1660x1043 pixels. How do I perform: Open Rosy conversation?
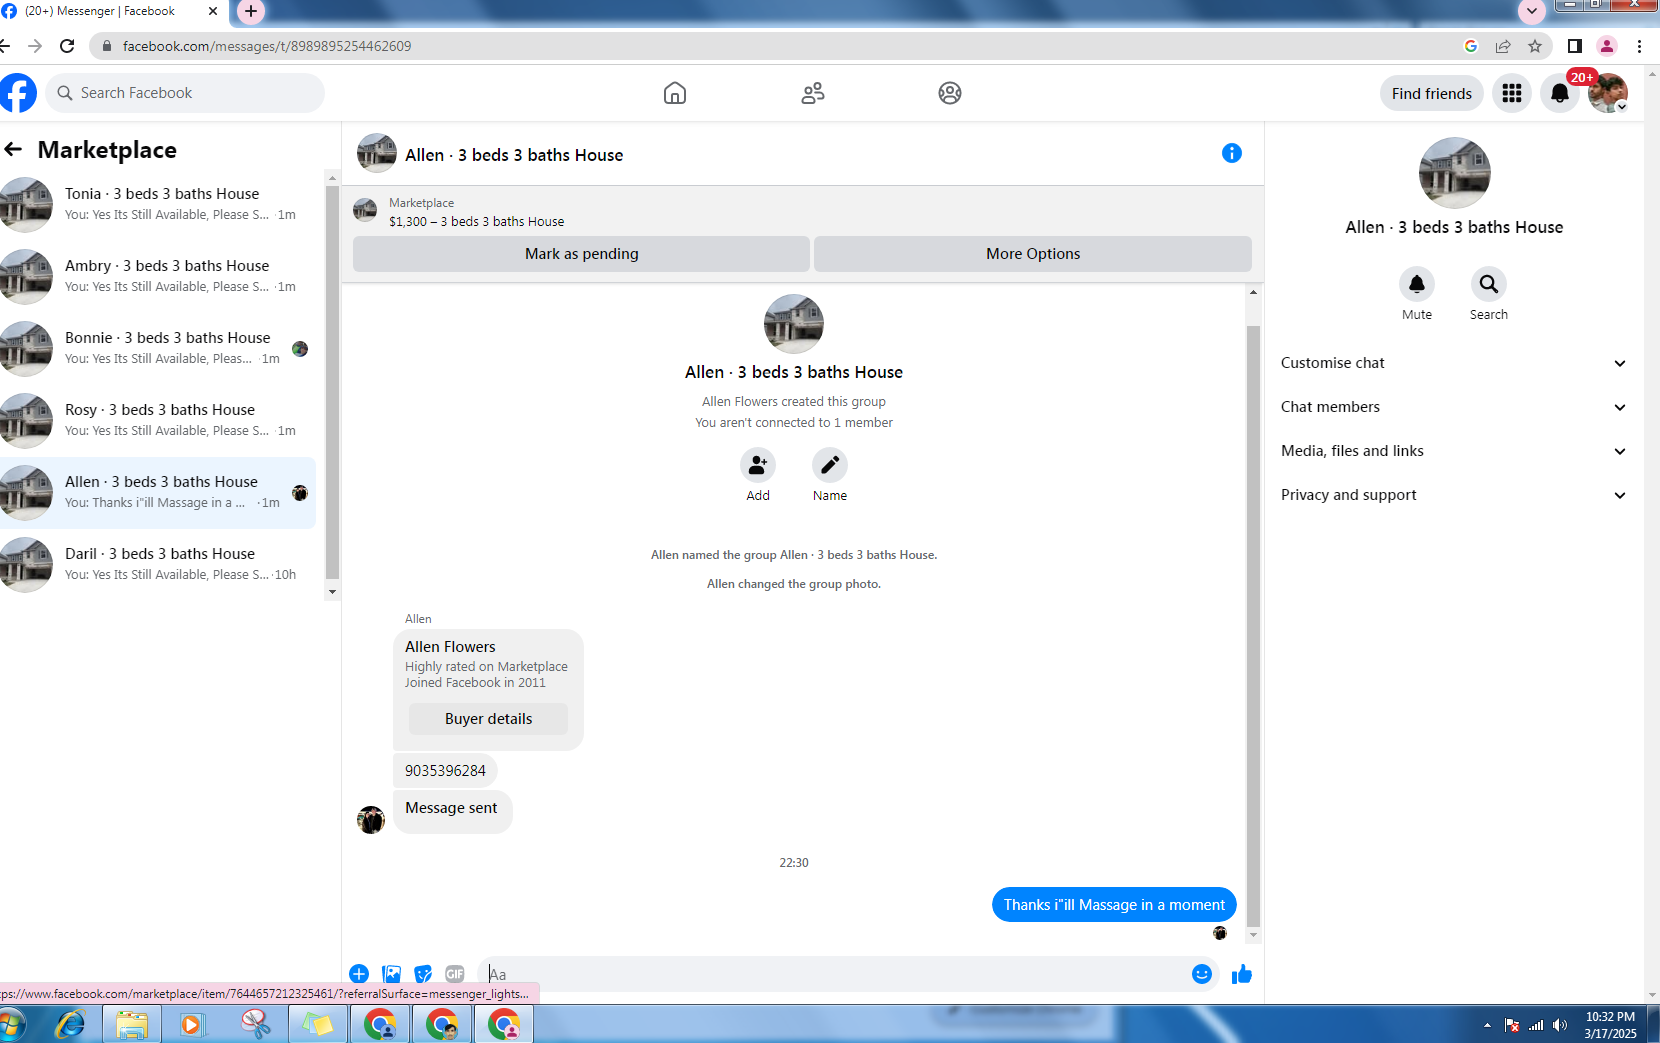point(158,420)
